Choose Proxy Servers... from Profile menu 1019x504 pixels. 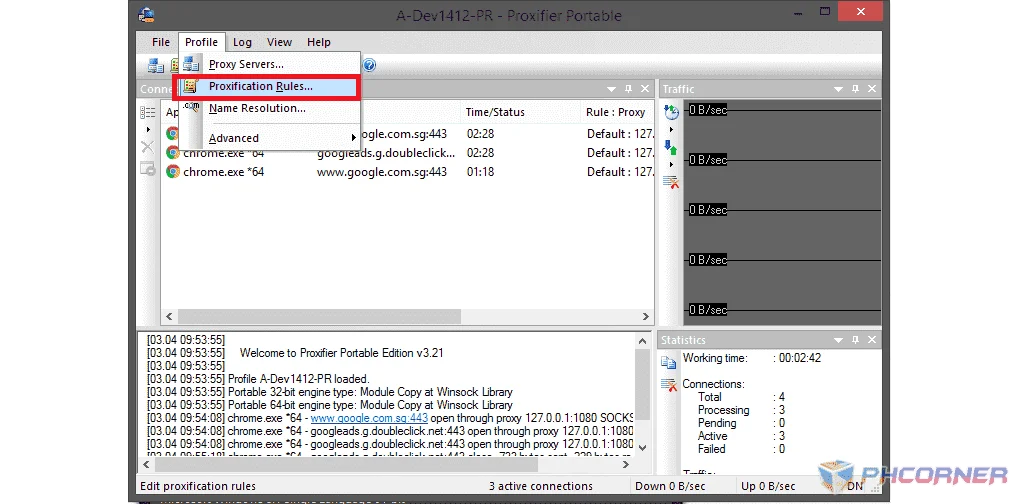270,64
